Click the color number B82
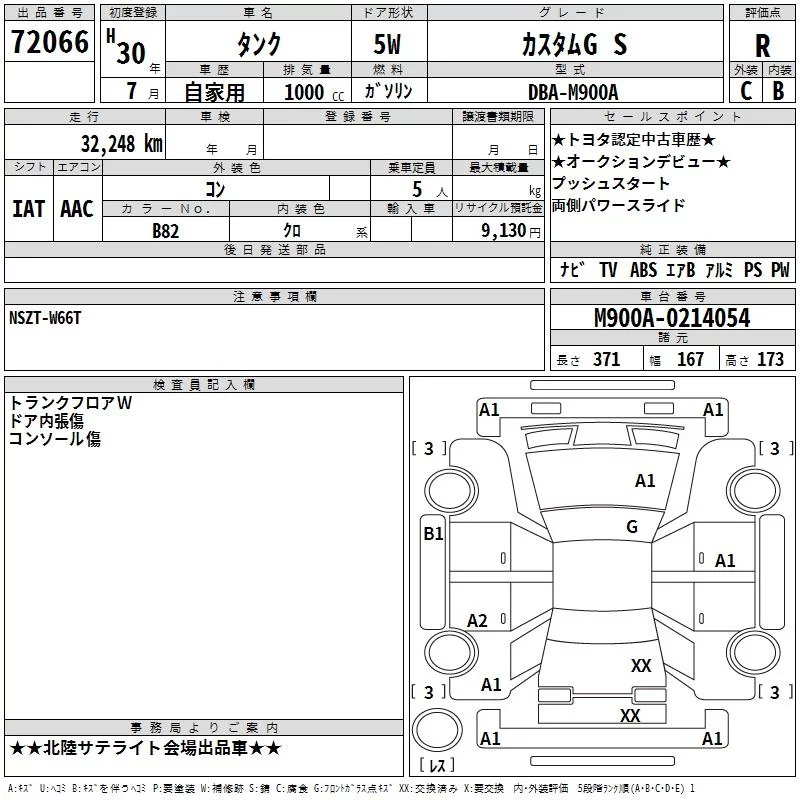The image size is (800, 800). pyautogui.click(x=166, y=229)
